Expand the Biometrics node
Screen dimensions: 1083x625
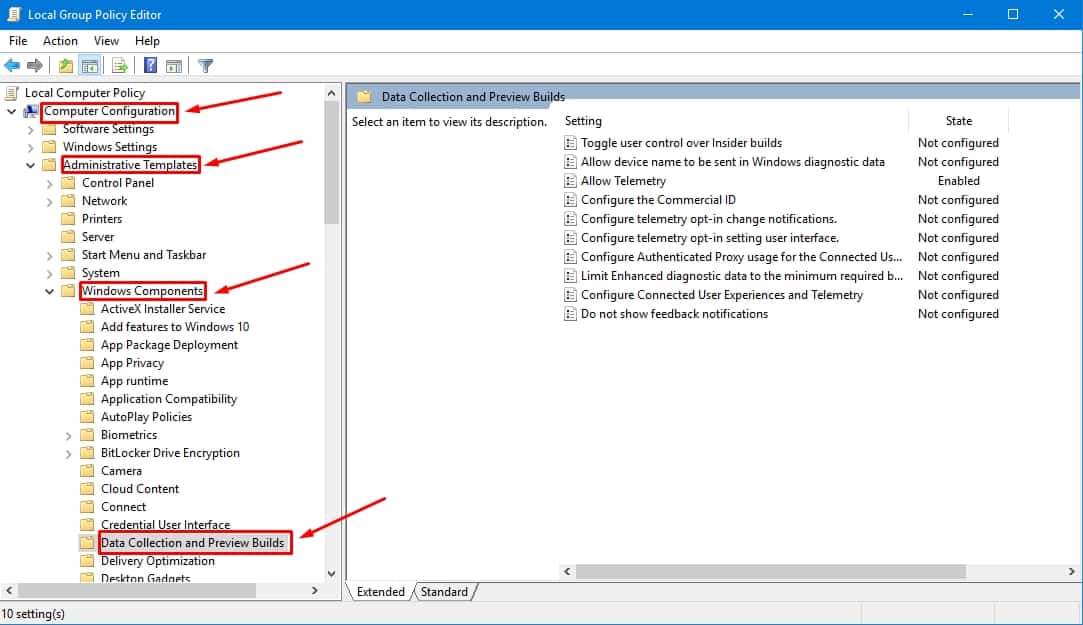(68, 436)
